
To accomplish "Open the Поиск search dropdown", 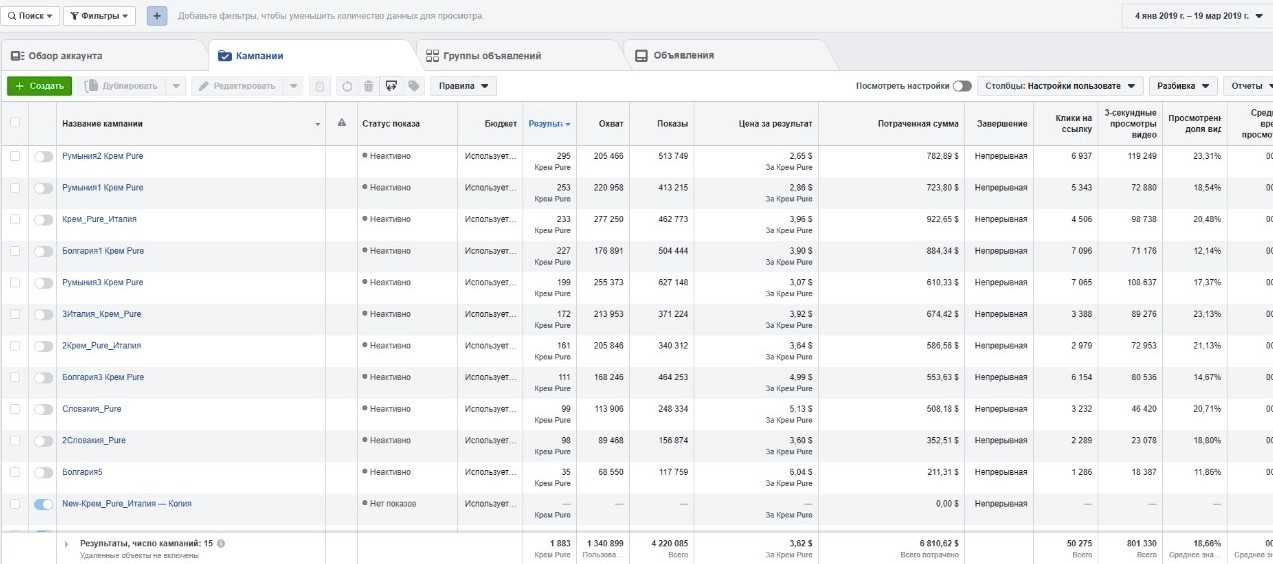I will coord(29,16).
